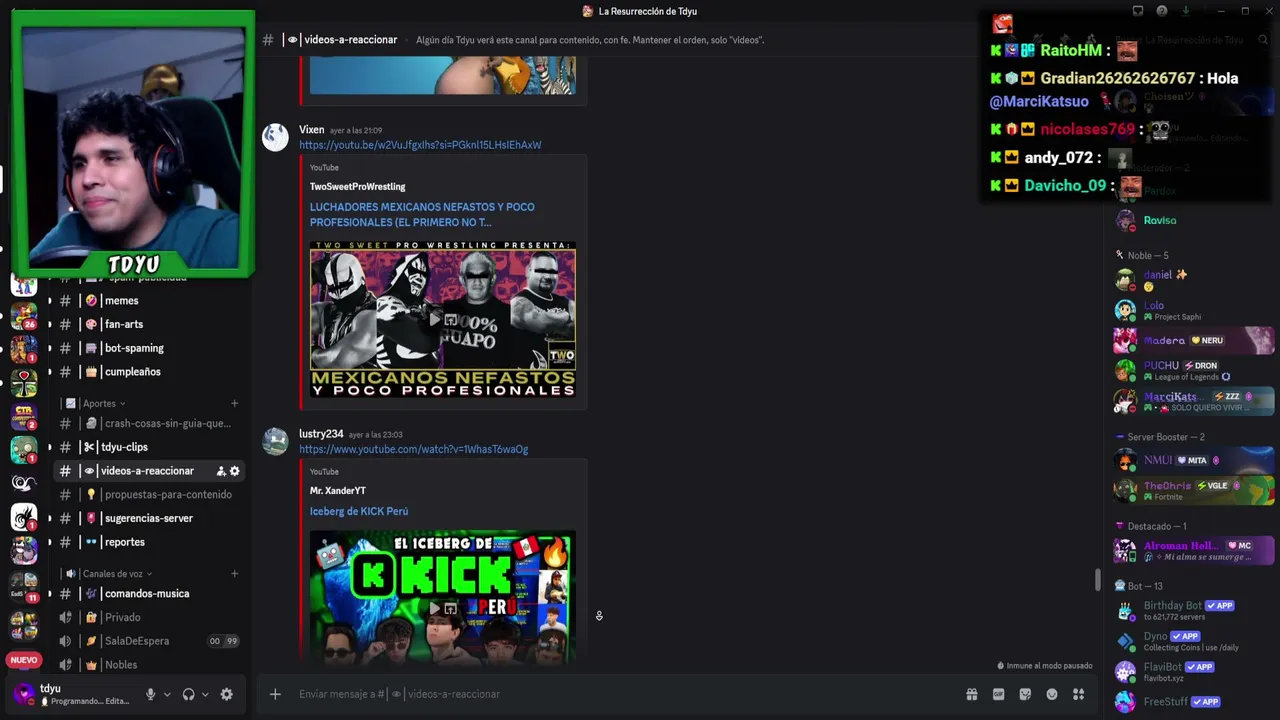The height and width of the screenshot is (720, 1280).
Task: Open the Inbox icon in title bar
Action: coord(1138,11)
